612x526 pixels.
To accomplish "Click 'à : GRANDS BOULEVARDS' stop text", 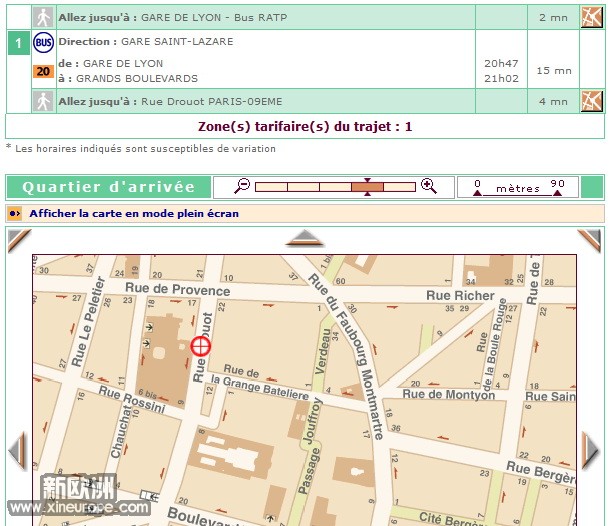I will click(128, 78).
